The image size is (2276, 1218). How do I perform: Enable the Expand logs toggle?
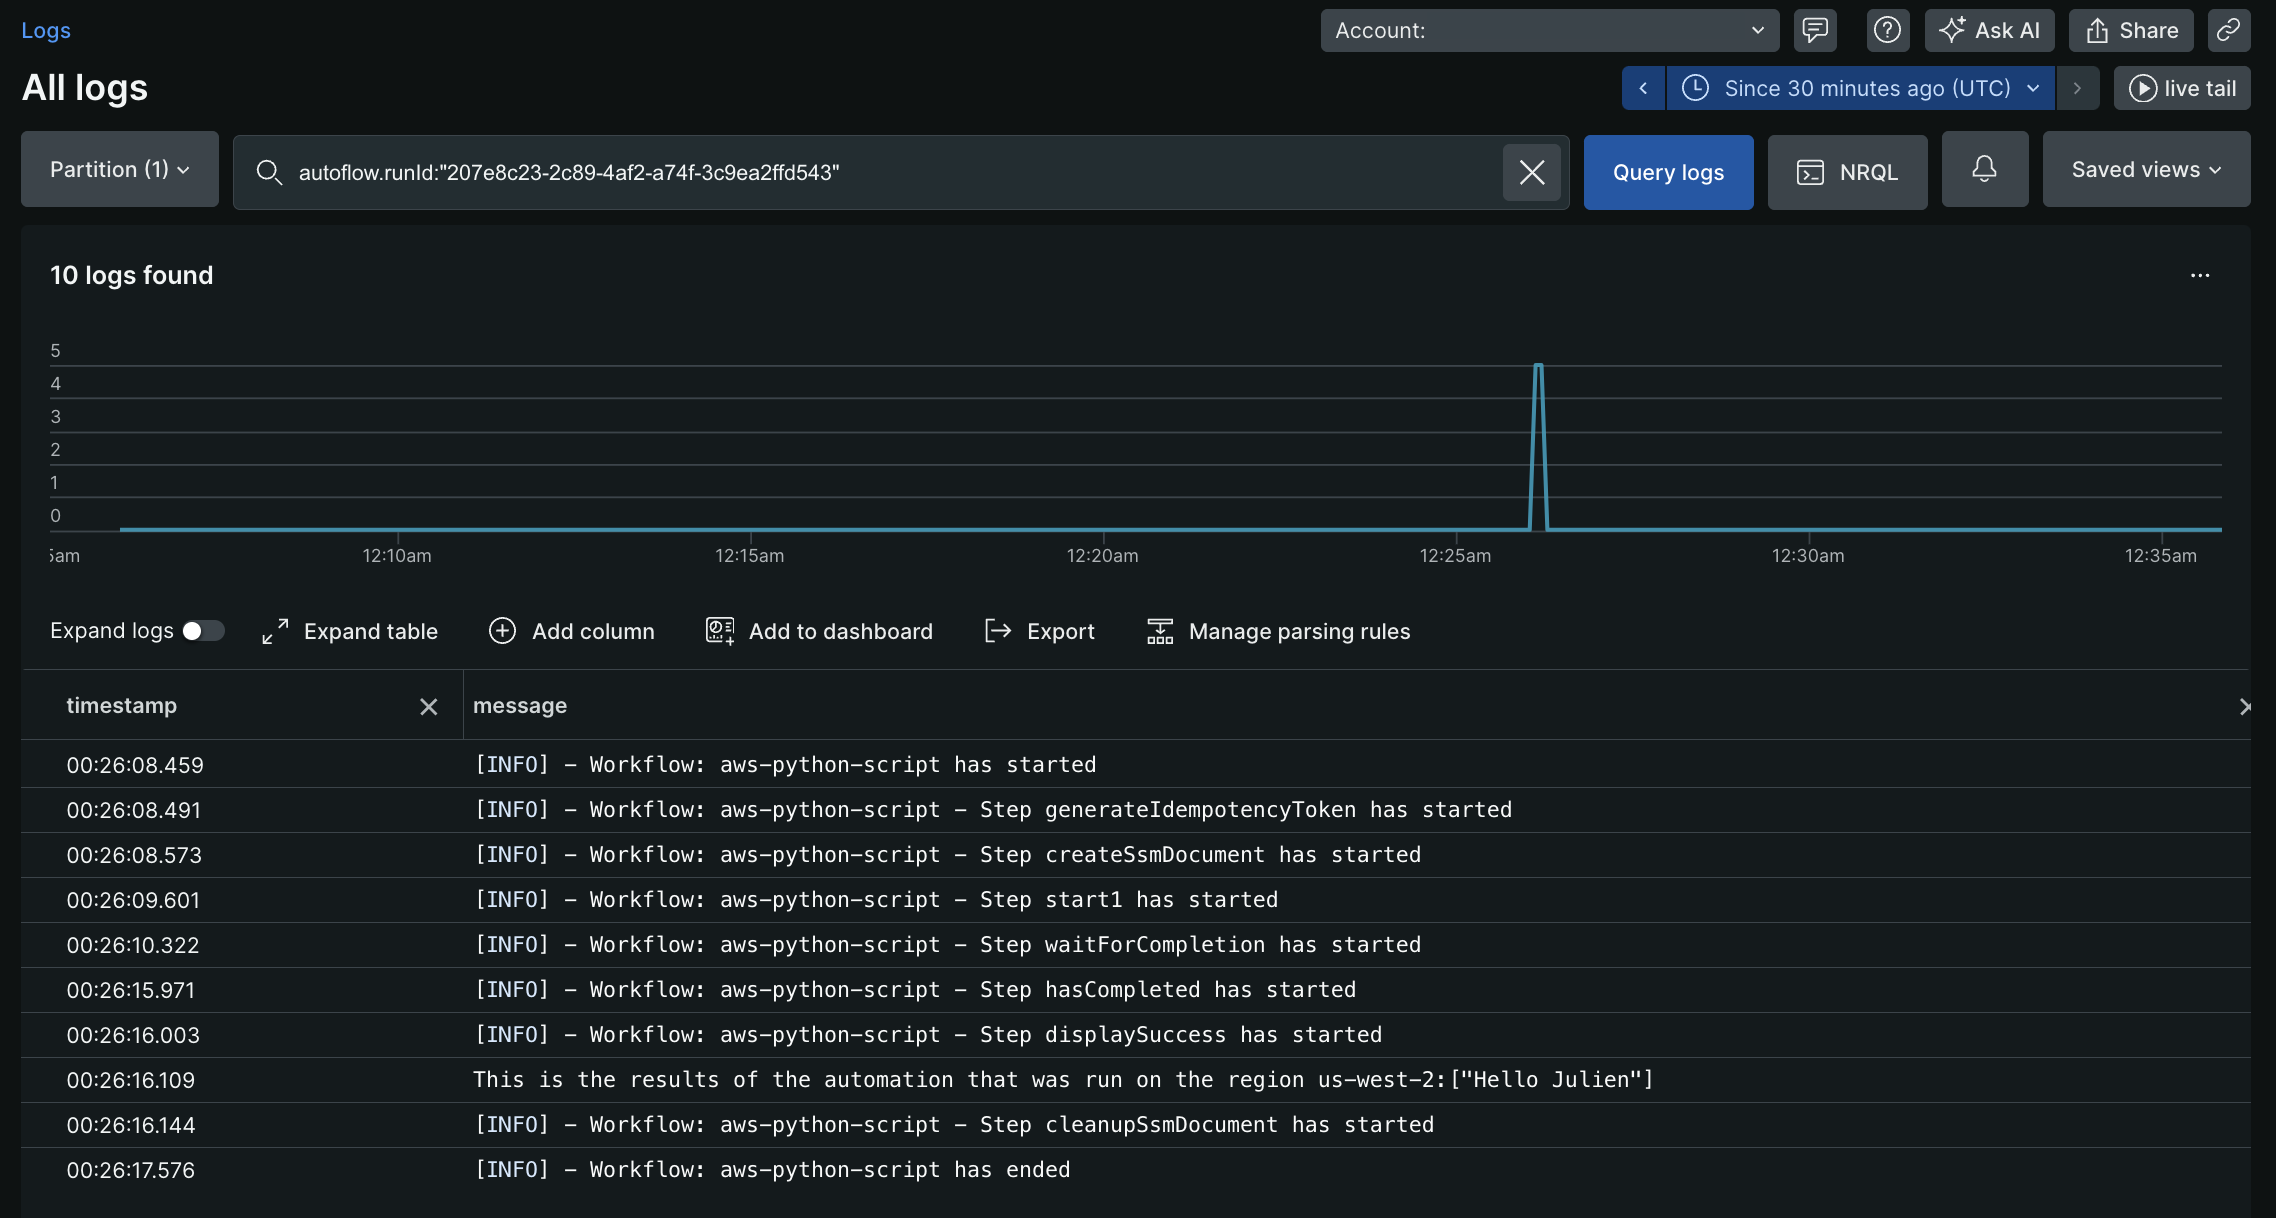tap(202, 631)
